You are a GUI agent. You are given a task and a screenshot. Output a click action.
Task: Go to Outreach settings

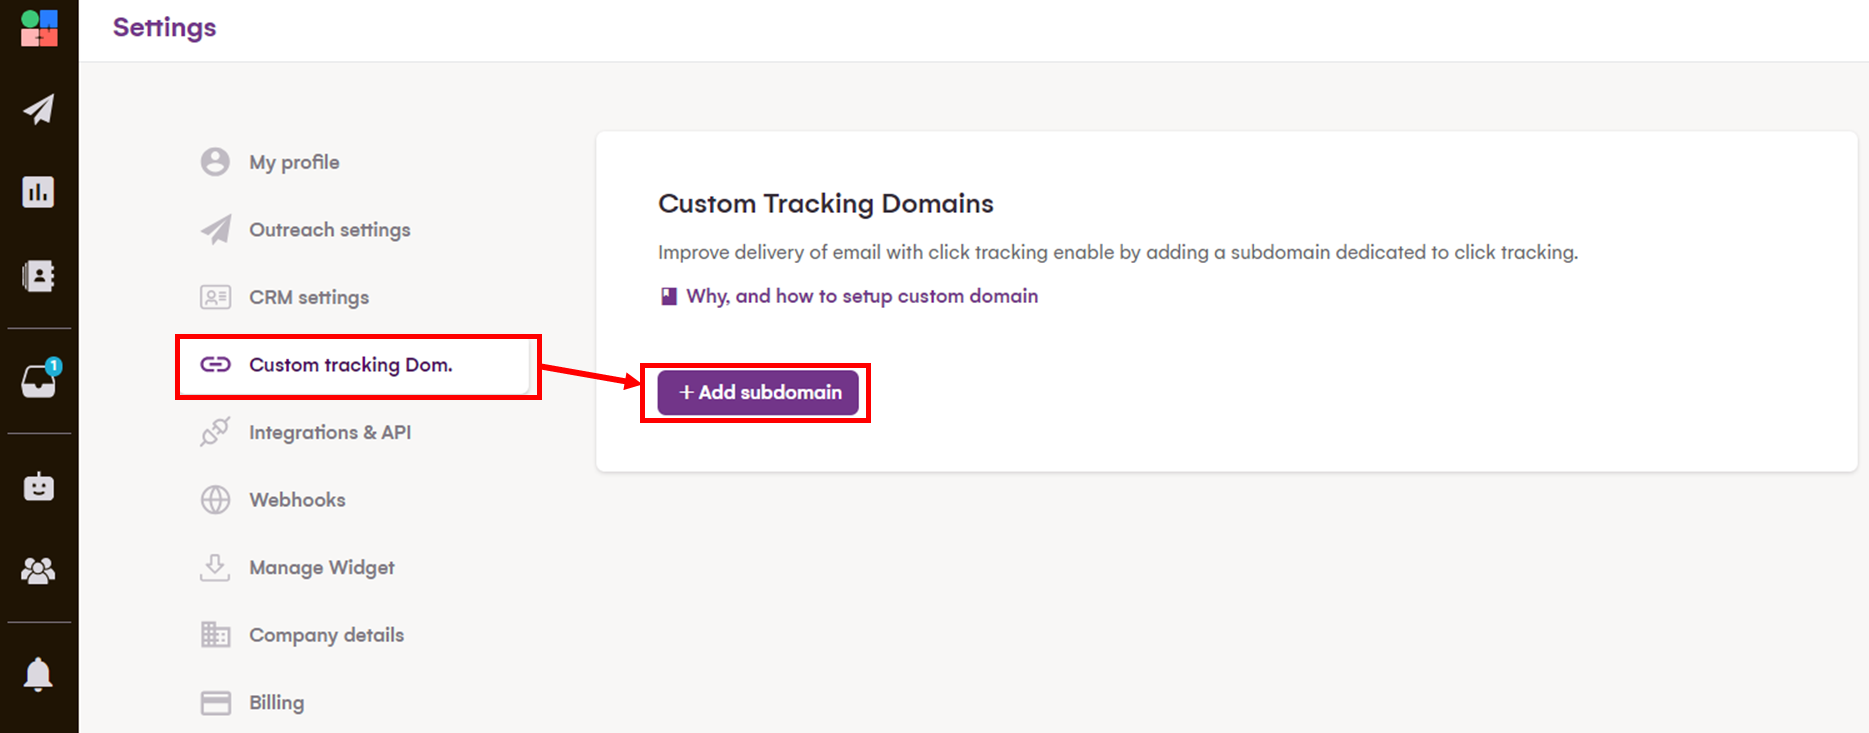(x=329, y=230)
